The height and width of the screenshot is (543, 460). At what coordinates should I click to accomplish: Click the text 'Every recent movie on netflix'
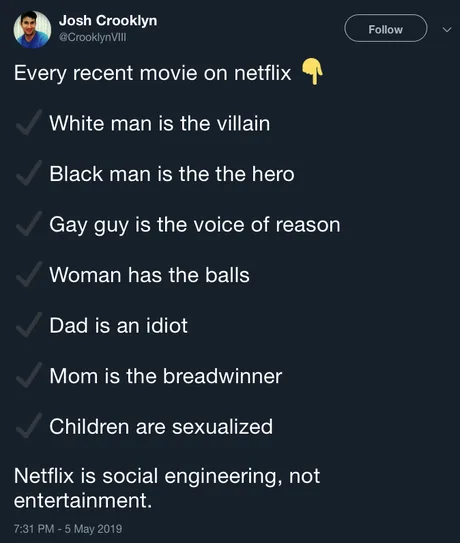pyautogui.click(x=152, y=73)
